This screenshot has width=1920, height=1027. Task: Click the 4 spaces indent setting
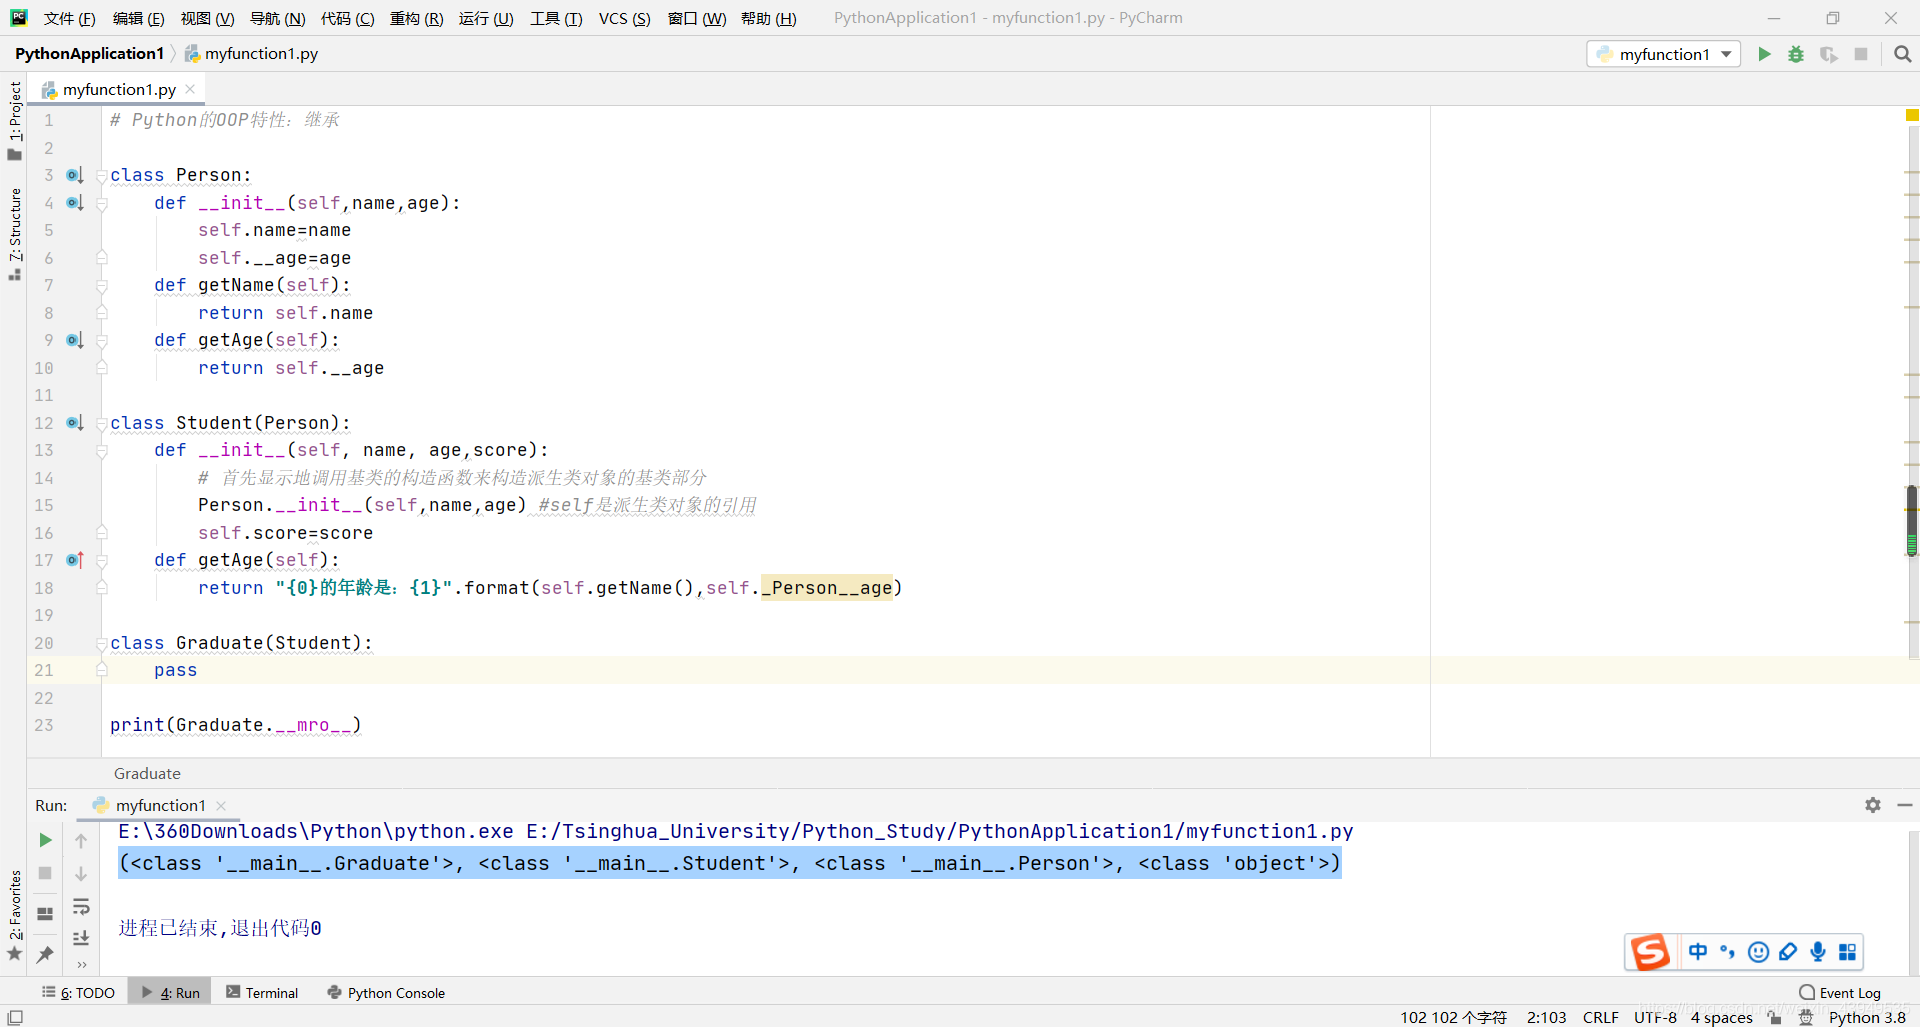coord(1721,1017)
